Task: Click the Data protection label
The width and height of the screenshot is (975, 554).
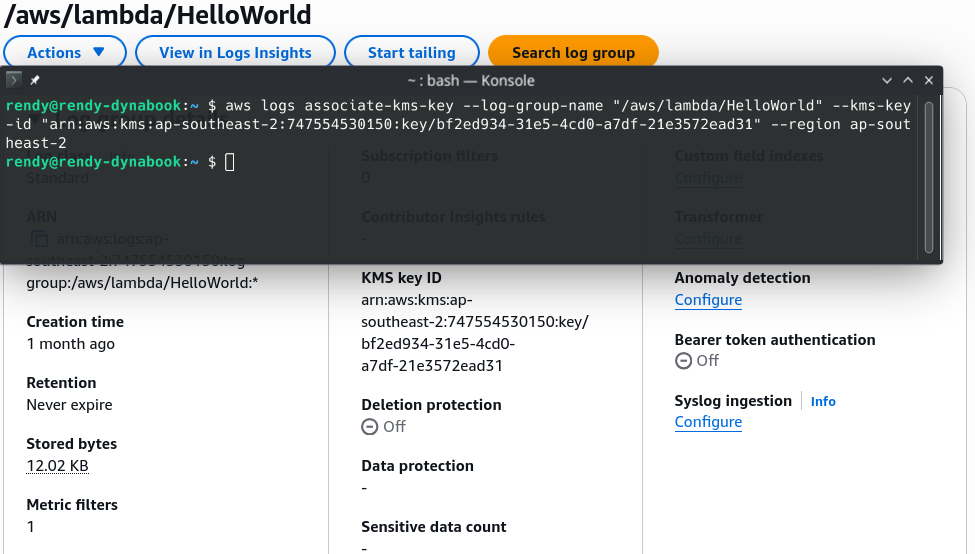Action: point(417,466)
